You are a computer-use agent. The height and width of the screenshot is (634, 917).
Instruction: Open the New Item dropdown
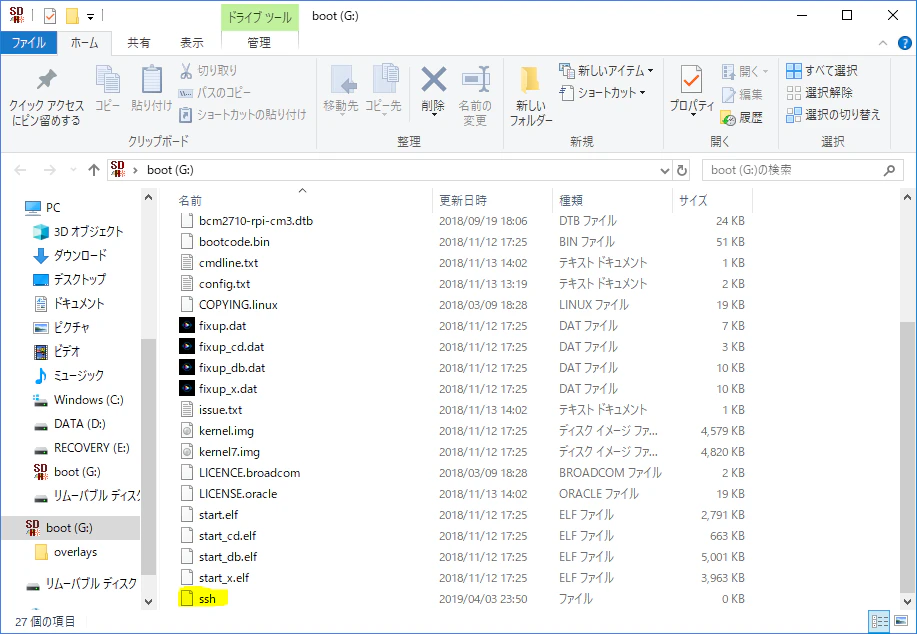(650, 71)
